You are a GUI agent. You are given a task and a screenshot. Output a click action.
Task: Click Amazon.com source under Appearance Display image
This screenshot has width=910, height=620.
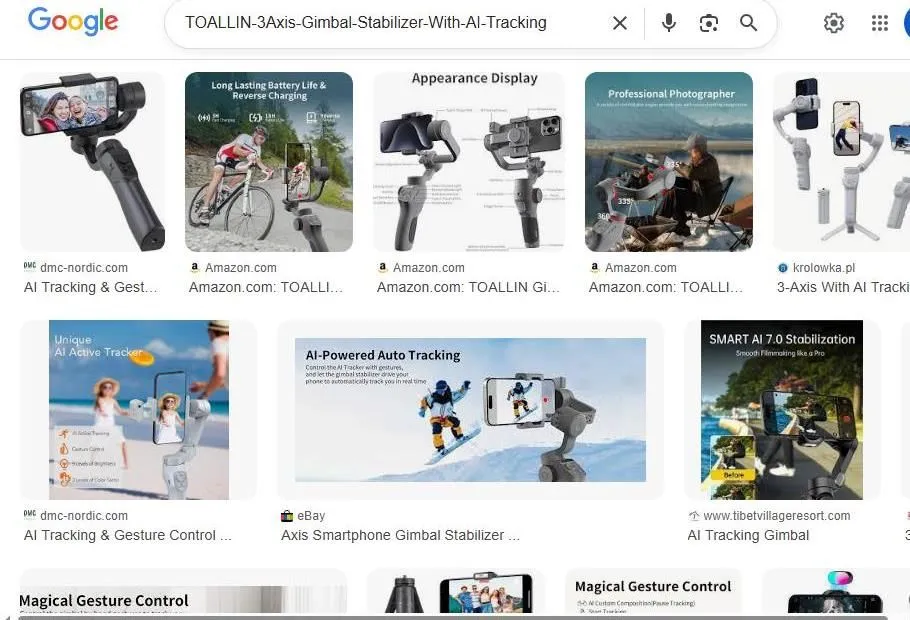(428, 268)
